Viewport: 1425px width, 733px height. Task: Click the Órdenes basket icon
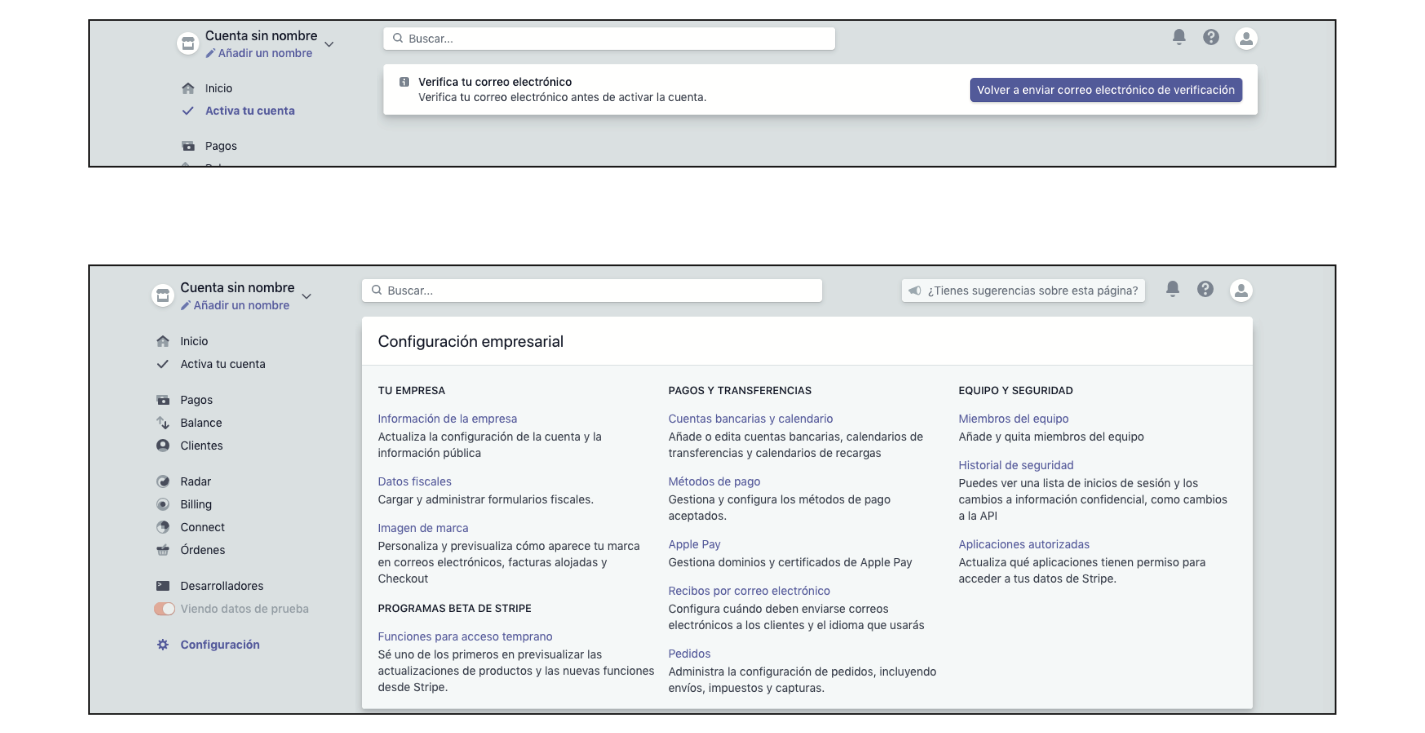162,551
